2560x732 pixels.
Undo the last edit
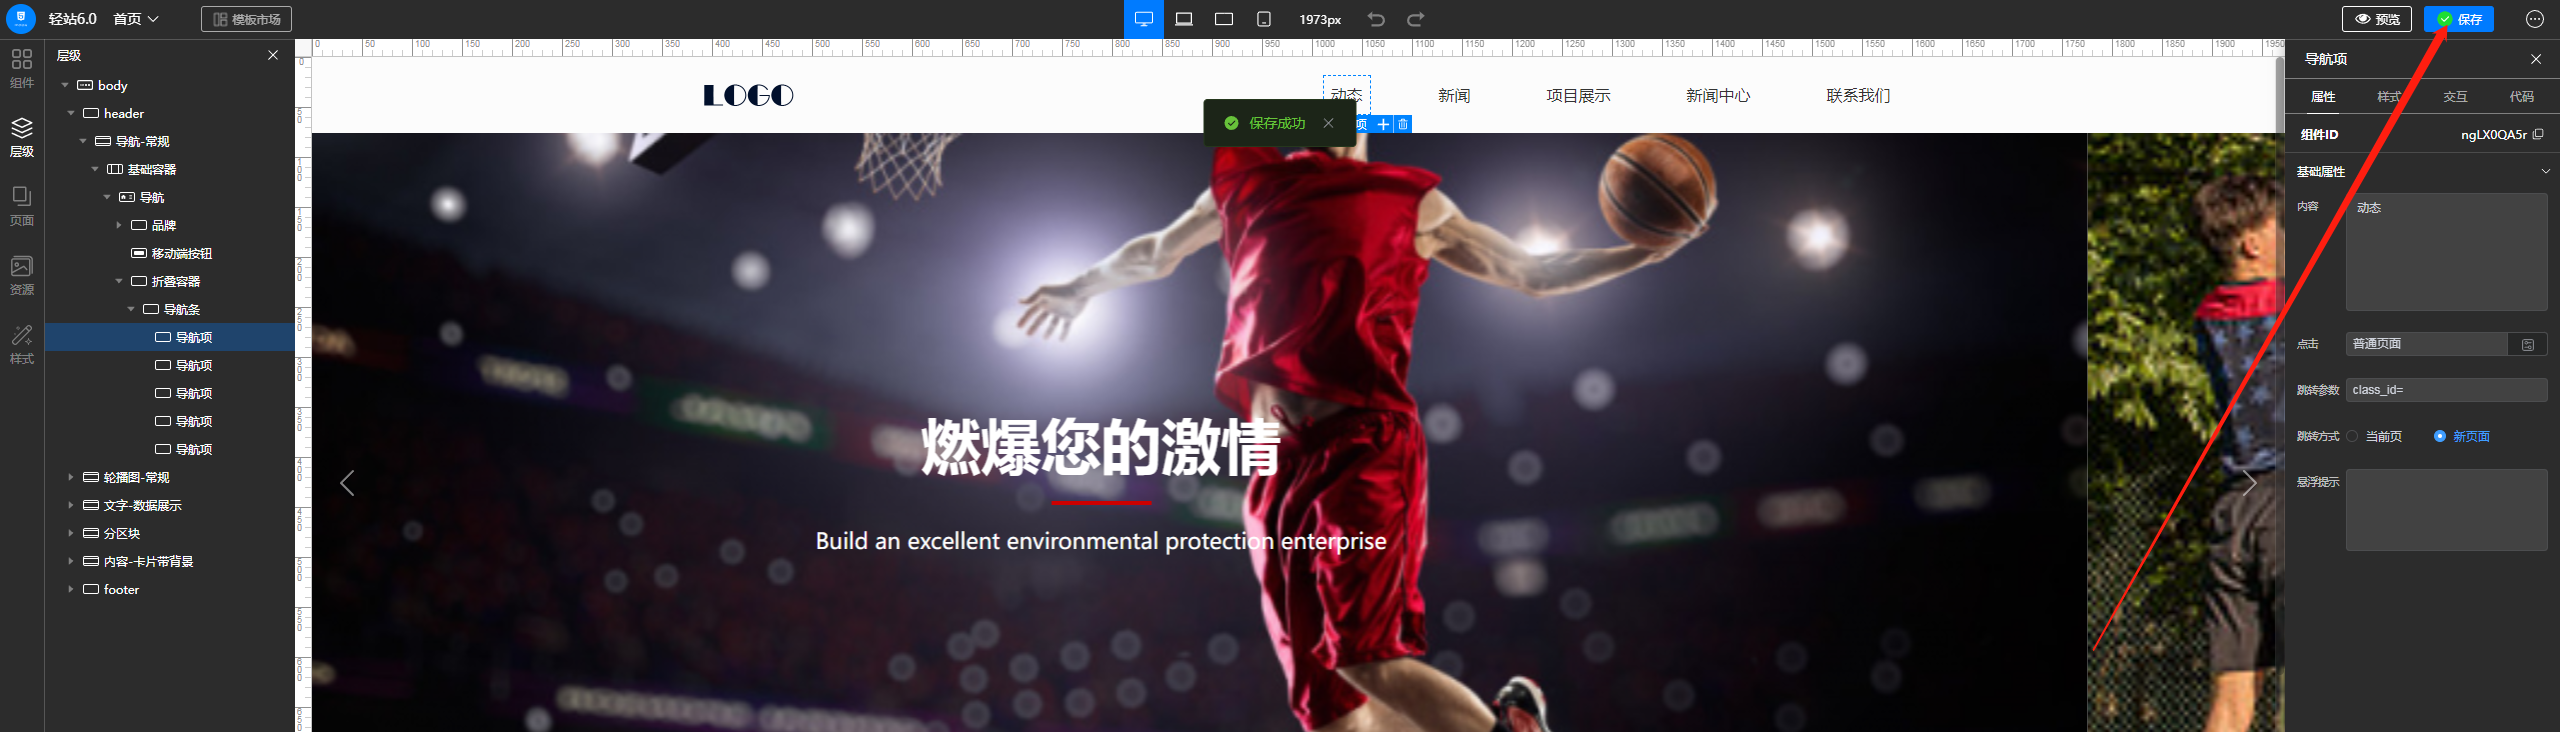coord(1377,19)
